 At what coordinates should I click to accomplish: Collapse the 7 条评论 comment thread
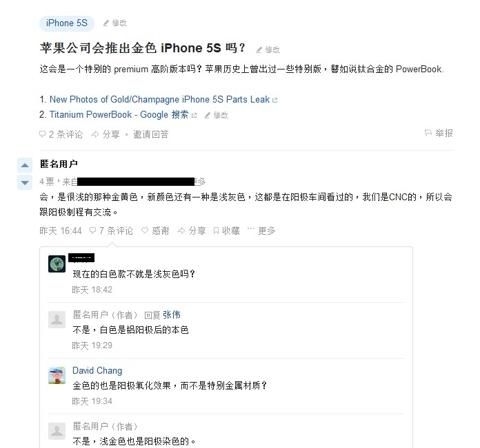[111, 231]
